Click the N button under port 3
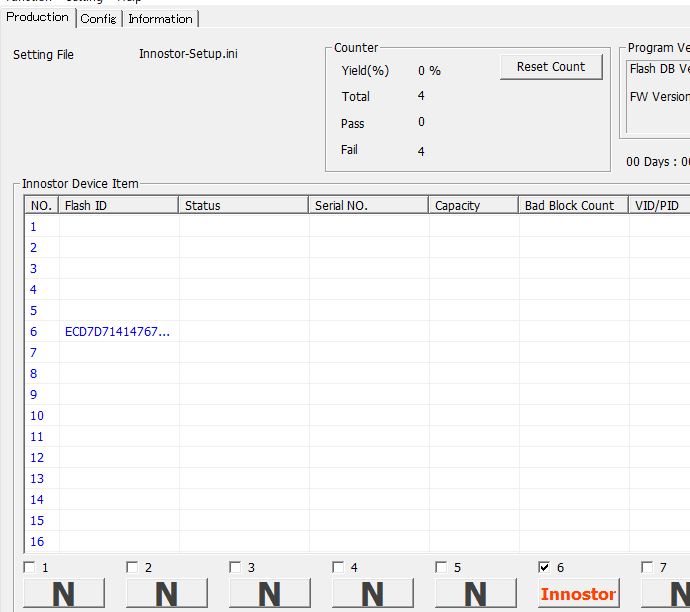 270,594
